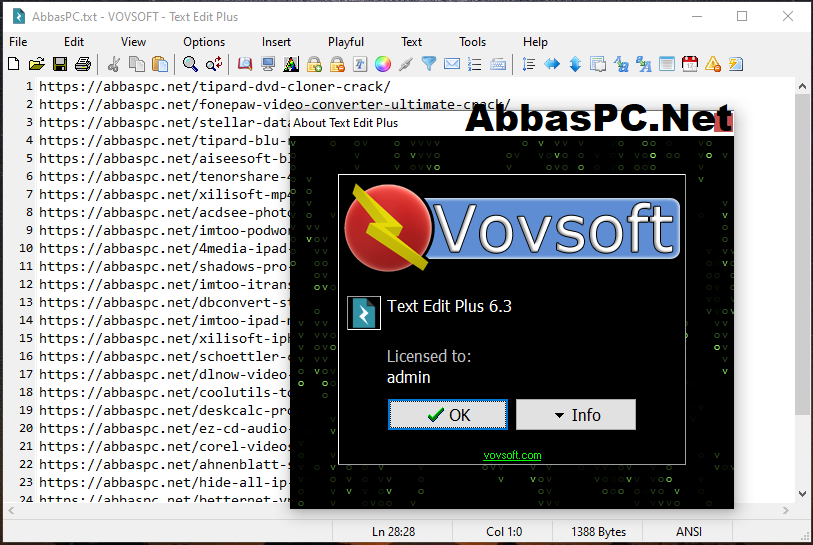Open the Insert menu

tap(276, 42)
